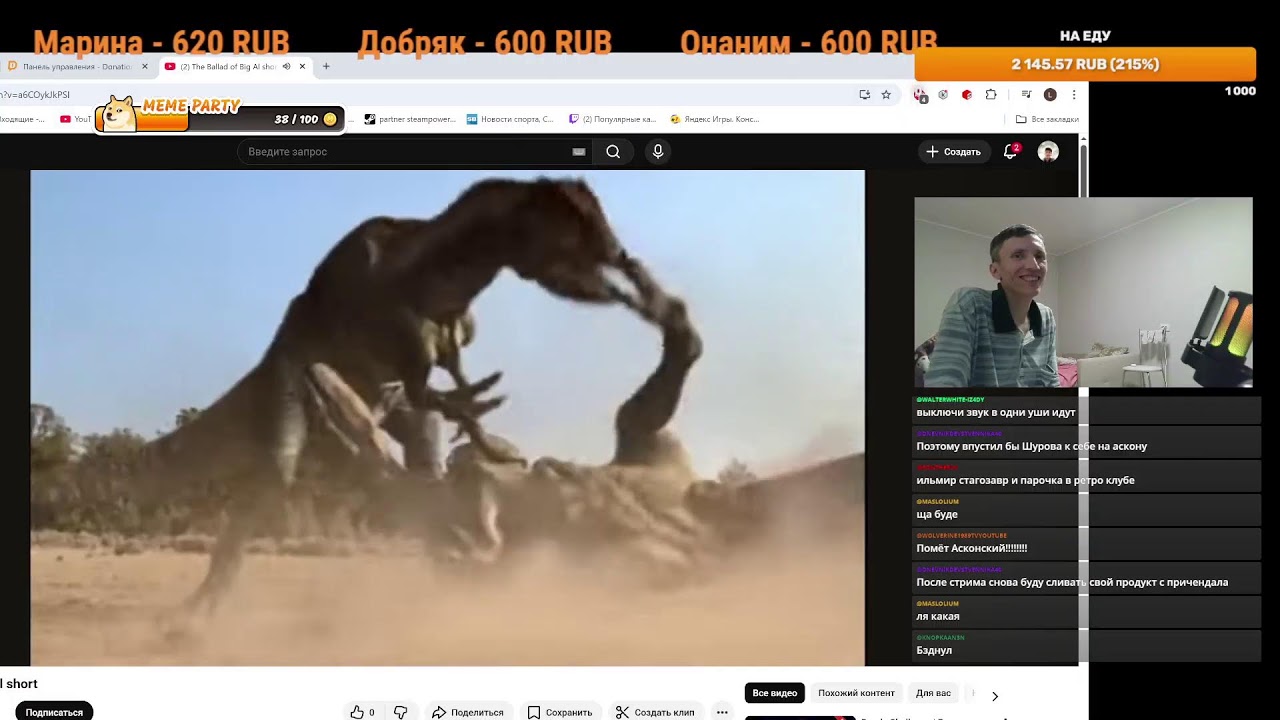Click chat message about ильмир стагозавр
This screenshot has width=1280, height=720.
(x=1025, y=480)
